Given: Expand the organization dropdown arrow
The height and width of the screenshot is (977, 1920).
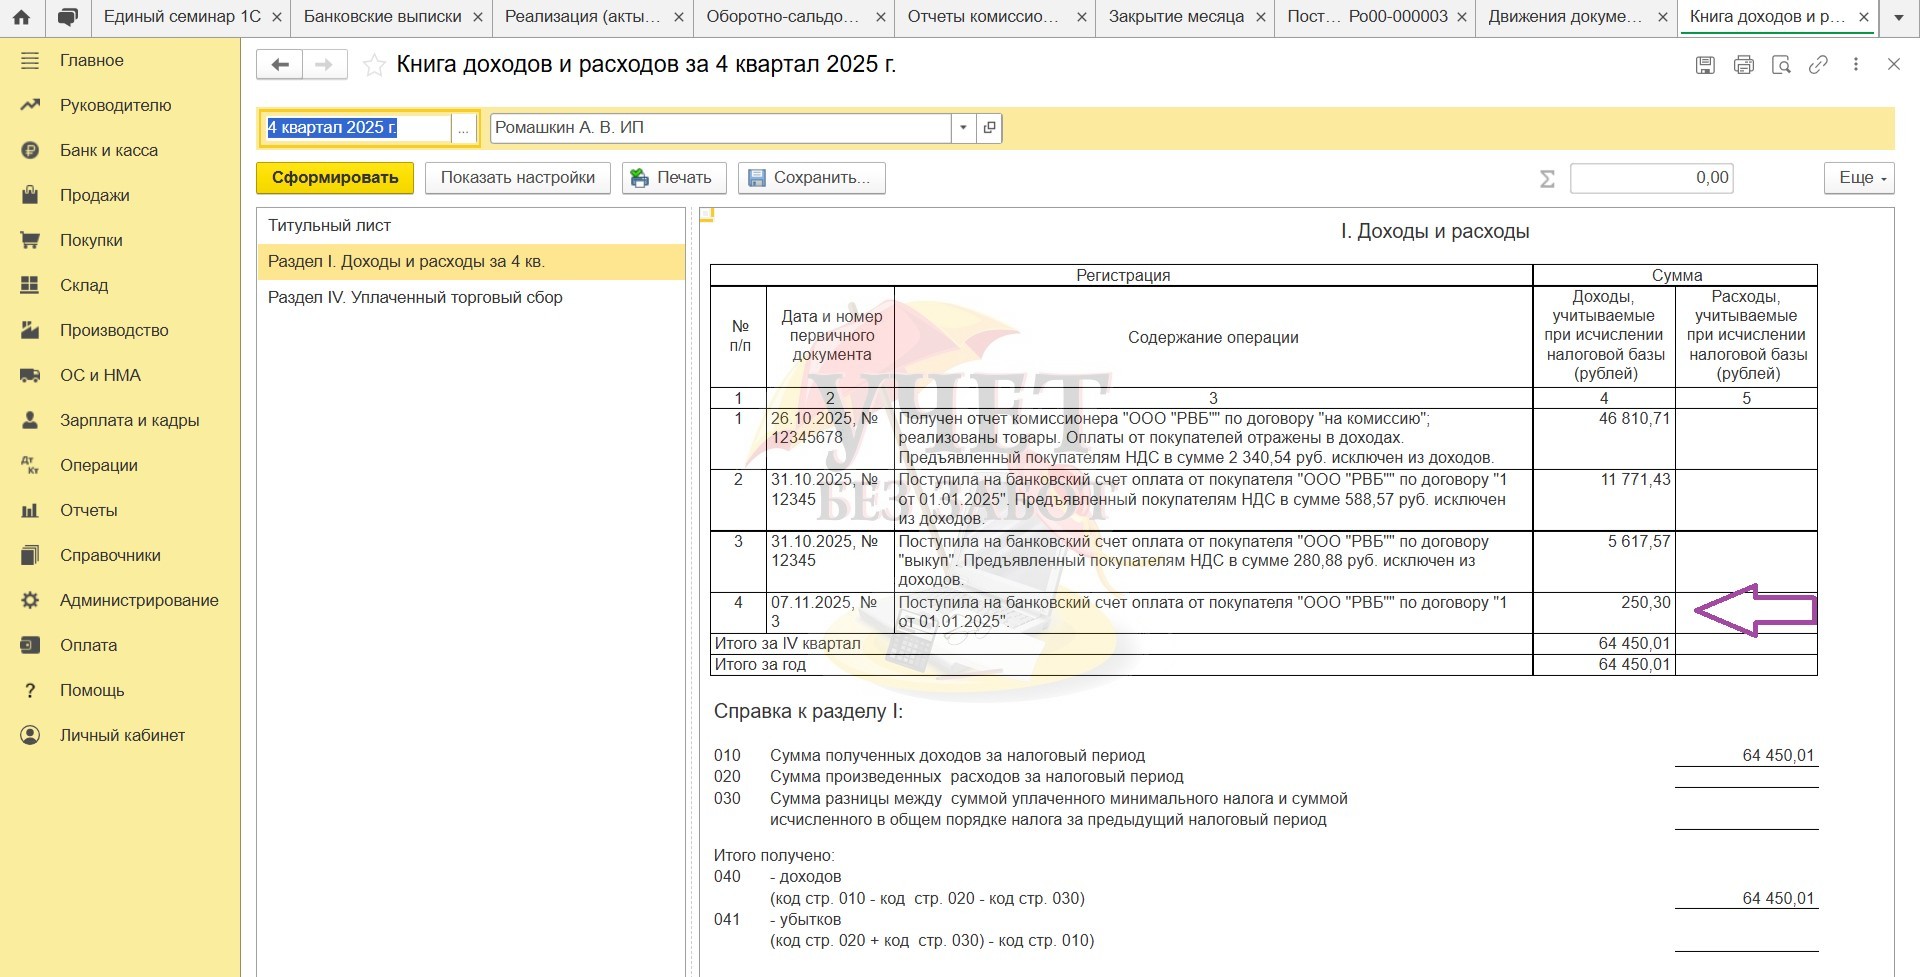Looking at the screenshot, I should (x=963, y=128).
